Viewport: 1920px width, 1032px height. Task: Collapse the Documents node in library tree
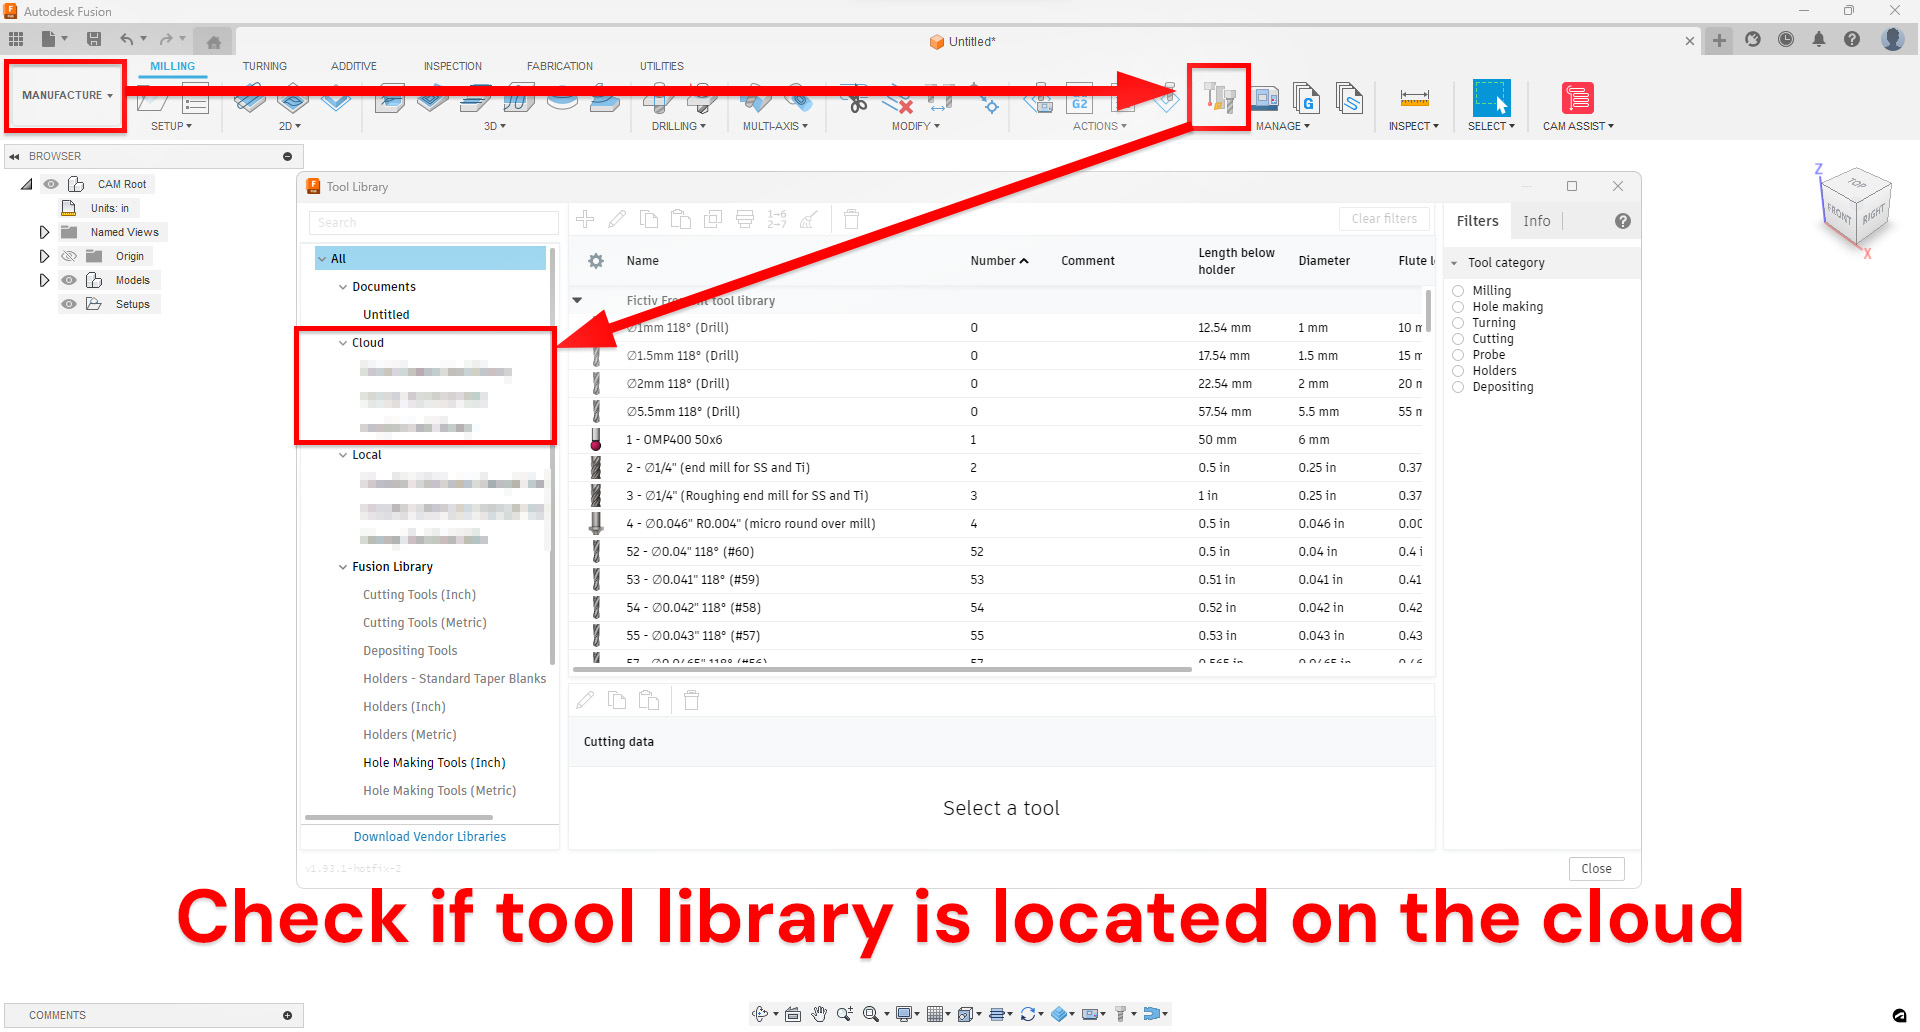tap(343, 287)
